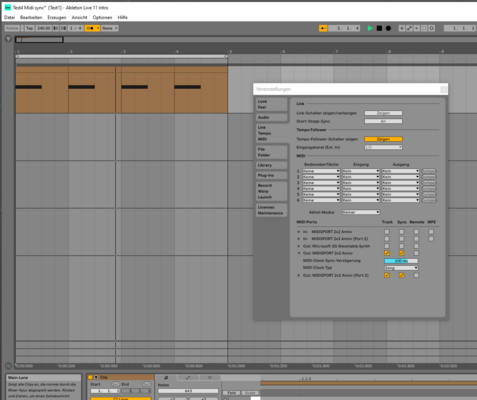
Task: Open Eingang dropdown in row 1
Action: 361,171
